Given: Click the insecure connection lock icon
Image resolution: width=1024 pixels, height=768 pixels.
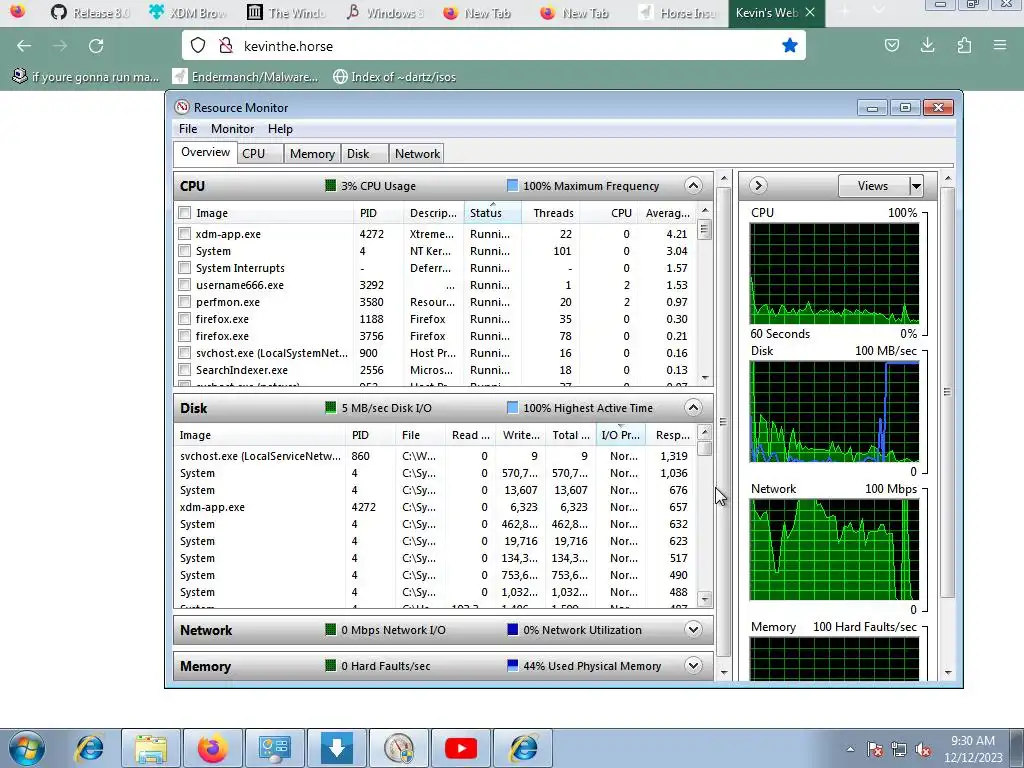Looking at the screenshot, I should pyautogui.click(x=225, y=45).
